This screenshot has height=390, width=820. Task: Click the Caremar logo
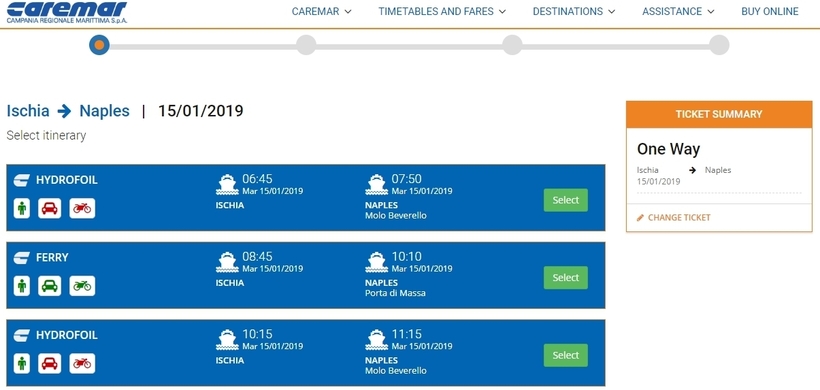click(x=66, y=12)
